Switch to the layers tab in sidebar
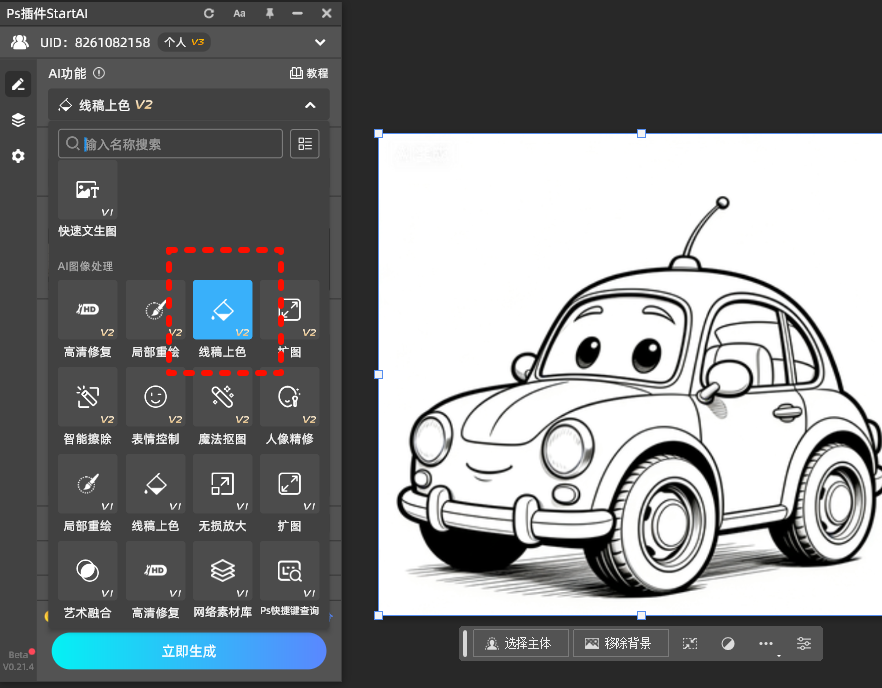Screen dimensions: 882x688 18,120
